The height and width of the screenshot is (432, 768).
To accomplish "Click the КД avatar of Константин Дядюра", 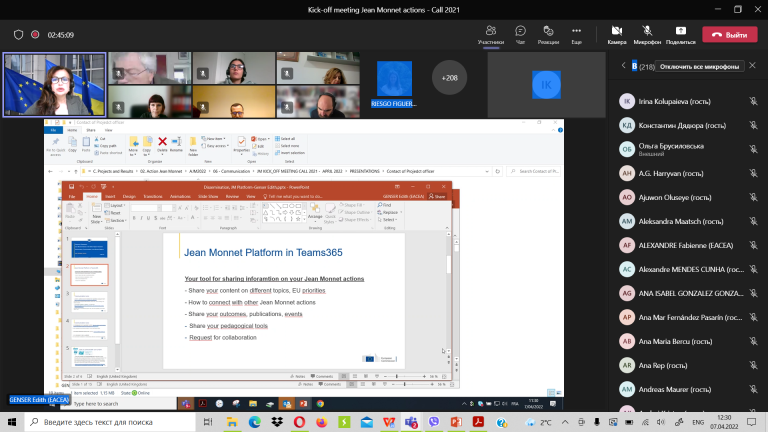I will point(626,125).
